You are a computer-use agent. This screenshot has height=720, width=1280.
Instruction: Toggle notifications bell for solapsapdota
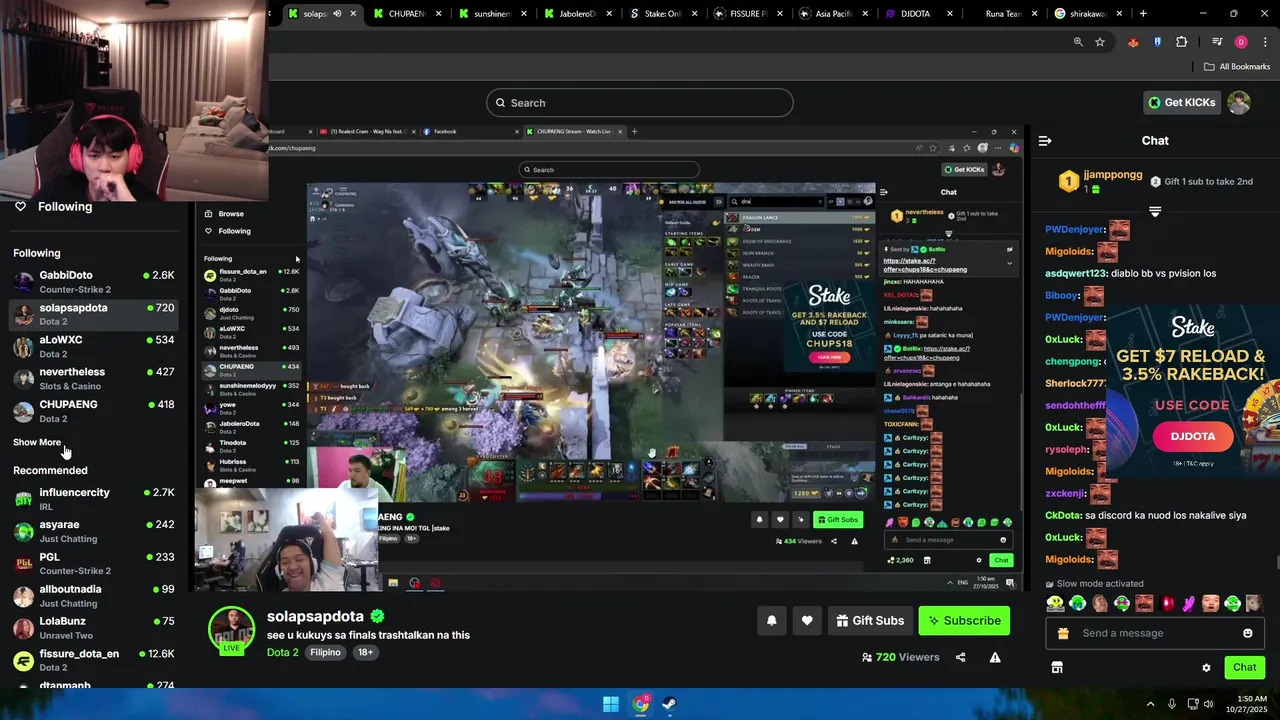pos(771,620)
